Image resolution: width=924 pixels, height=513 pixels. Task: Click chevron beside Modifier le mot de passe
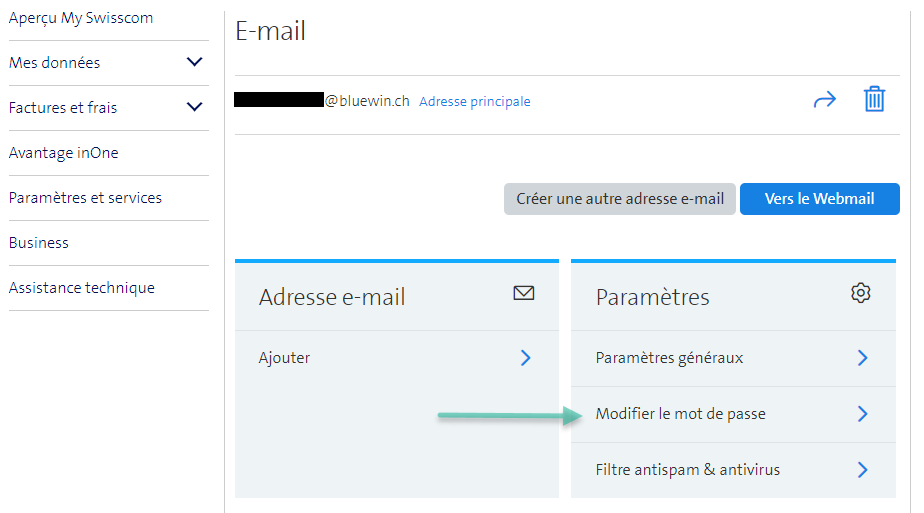[862, 414]
